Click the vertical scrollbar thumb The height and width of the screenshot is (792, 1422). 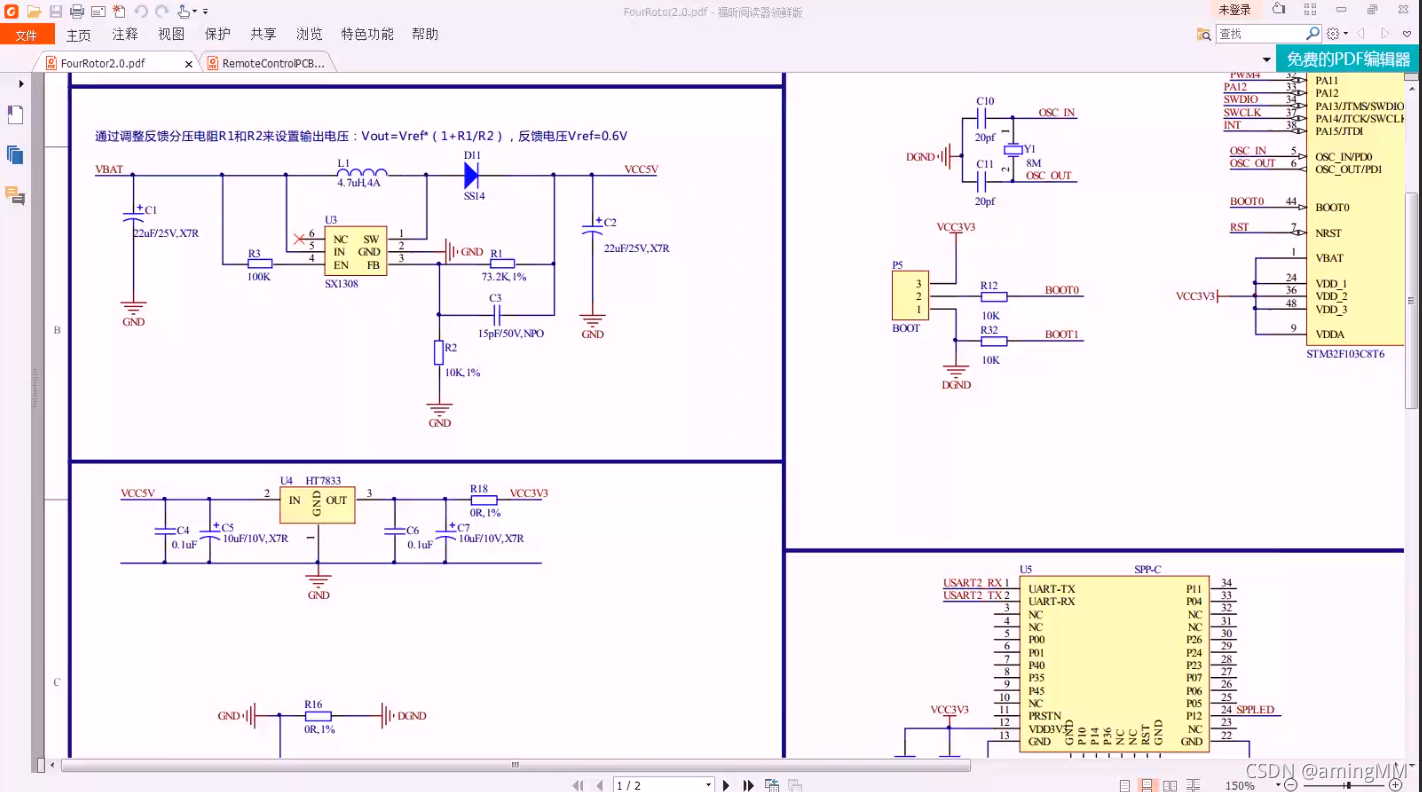(x=1412, y=298)
